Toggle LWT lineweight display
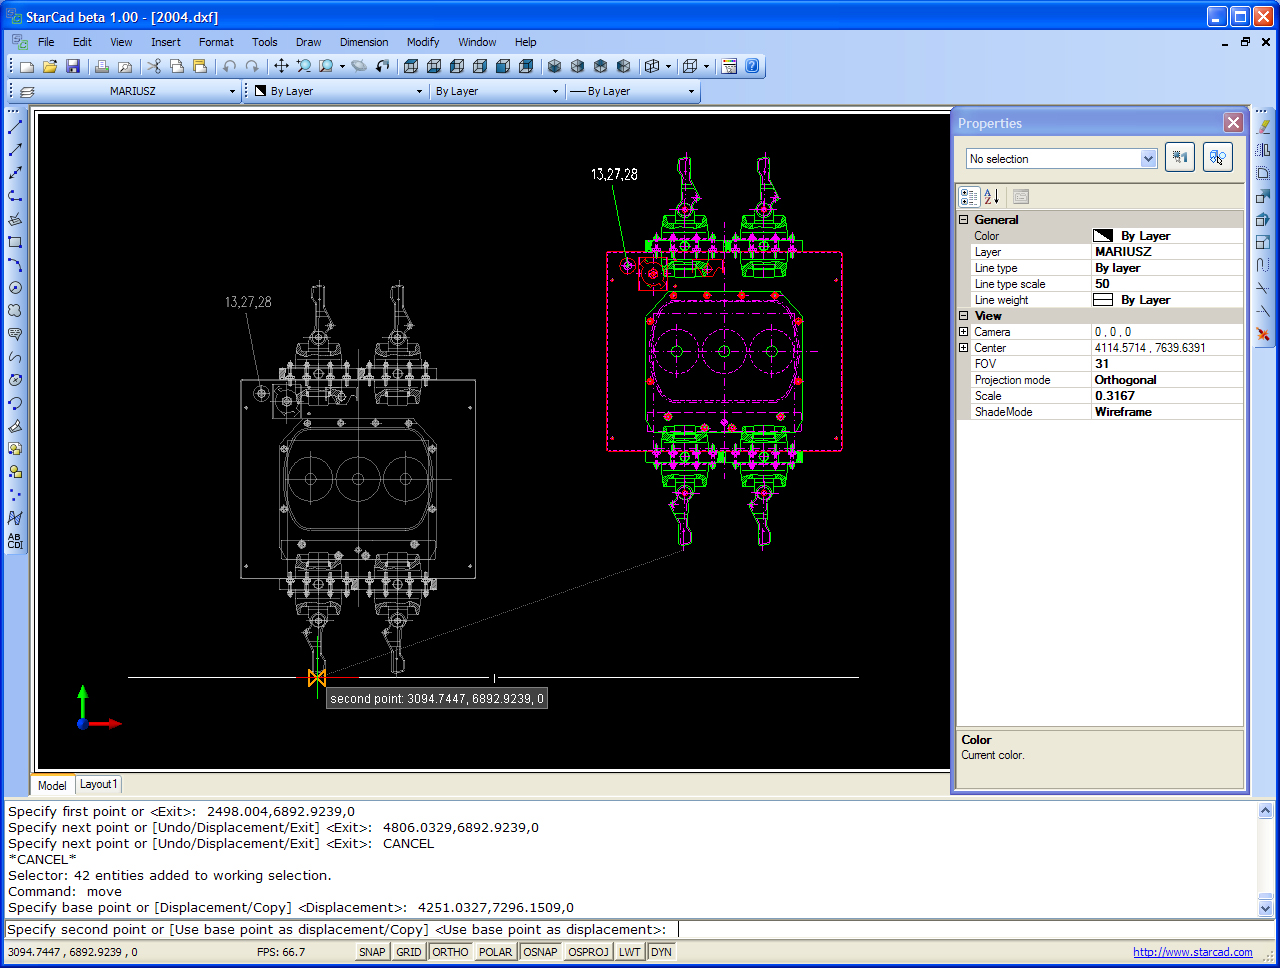 point(629,952)
